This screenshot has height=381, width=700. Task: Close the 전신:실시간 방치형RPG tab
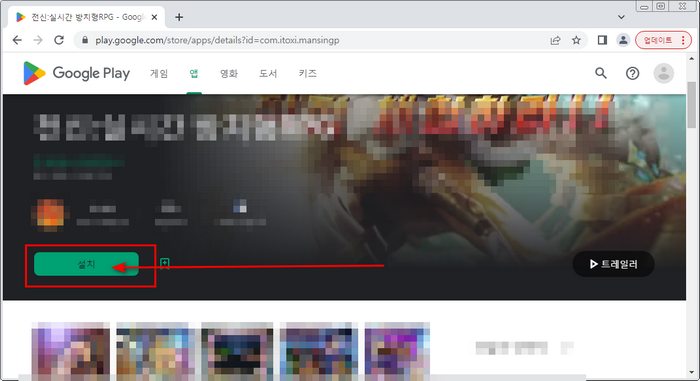pos(154,17)
